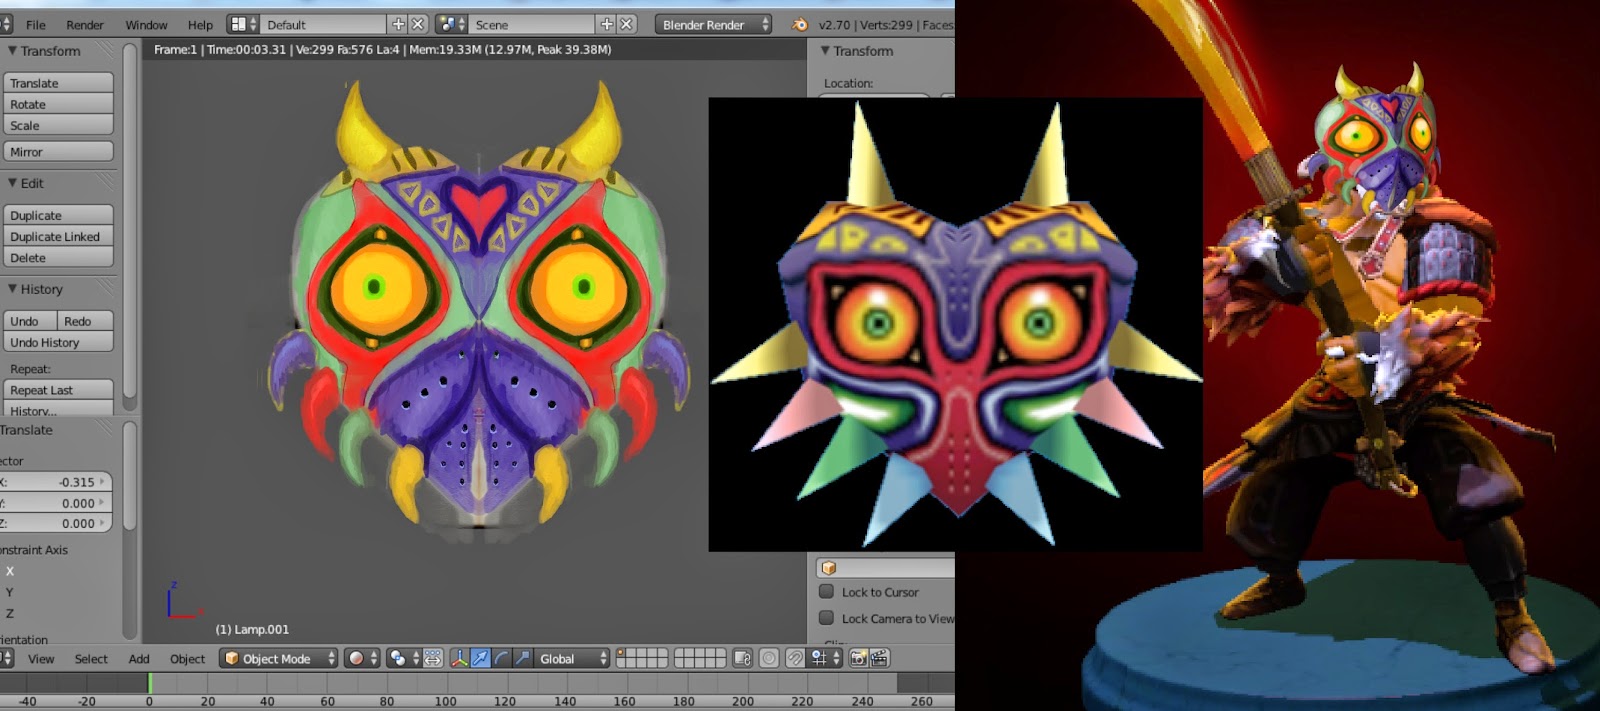This screenshot has height=711, width=1600.
Task: Enable the translate manipulator arrow
Action: point(481,658)
